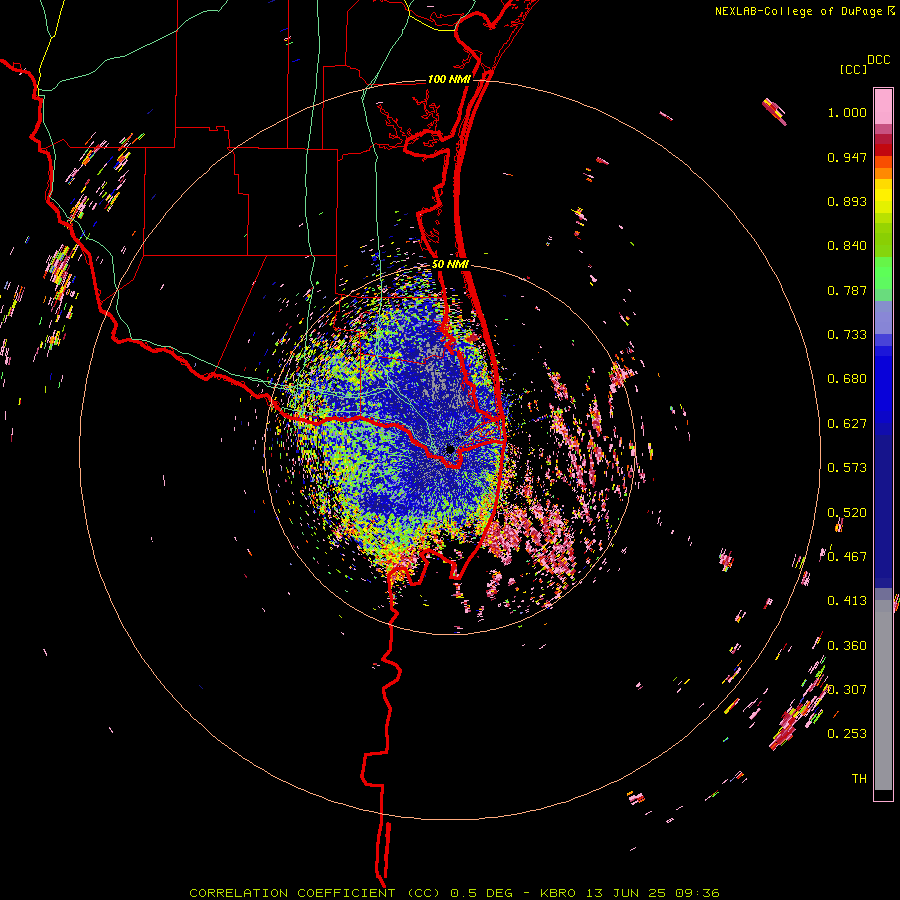This screenshot has height=900, width=900.
Task: Select the 0.627 scale value
Action: pos(847,424)
